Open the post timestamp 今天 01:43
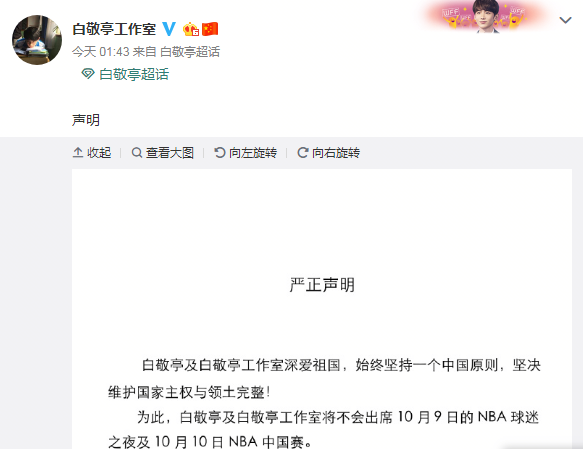The width and height of the screenshot is (583, 449). tap(100, 51)
